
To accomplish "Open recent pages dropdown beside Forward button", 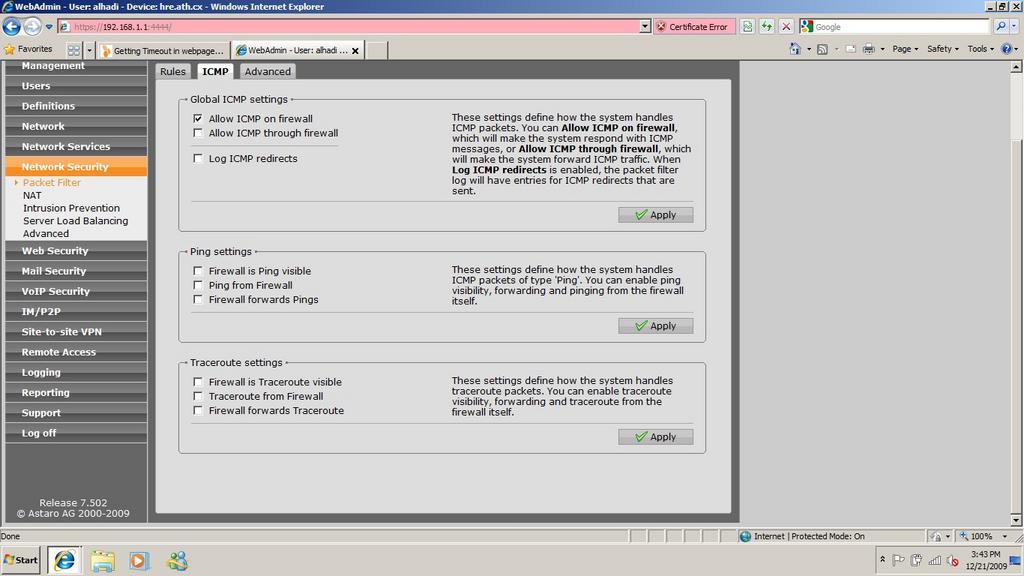I will pos(49,27).
